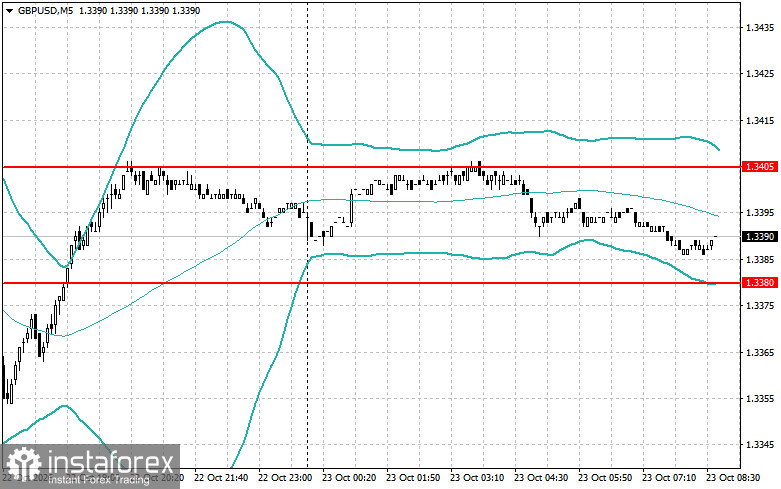Click the 22 Oct 21:40 time label

point(221,478)
